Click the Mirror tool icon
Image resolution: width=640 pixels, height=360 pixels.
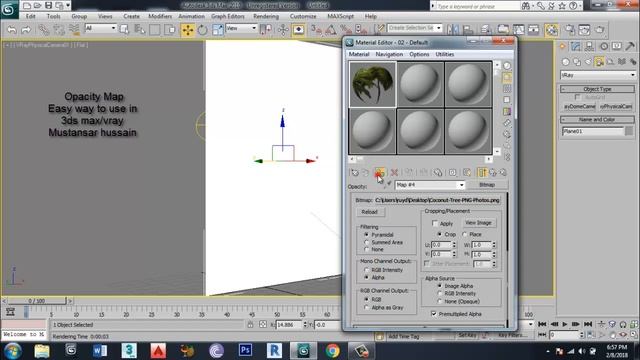pyautogui.click(x=452, y=29)
